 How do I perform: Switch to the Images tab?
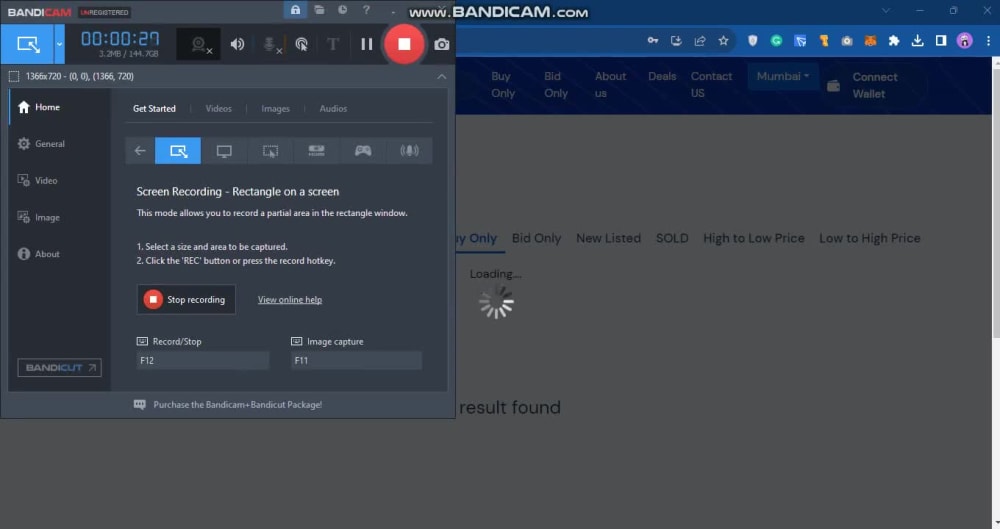tap(275, 108)
